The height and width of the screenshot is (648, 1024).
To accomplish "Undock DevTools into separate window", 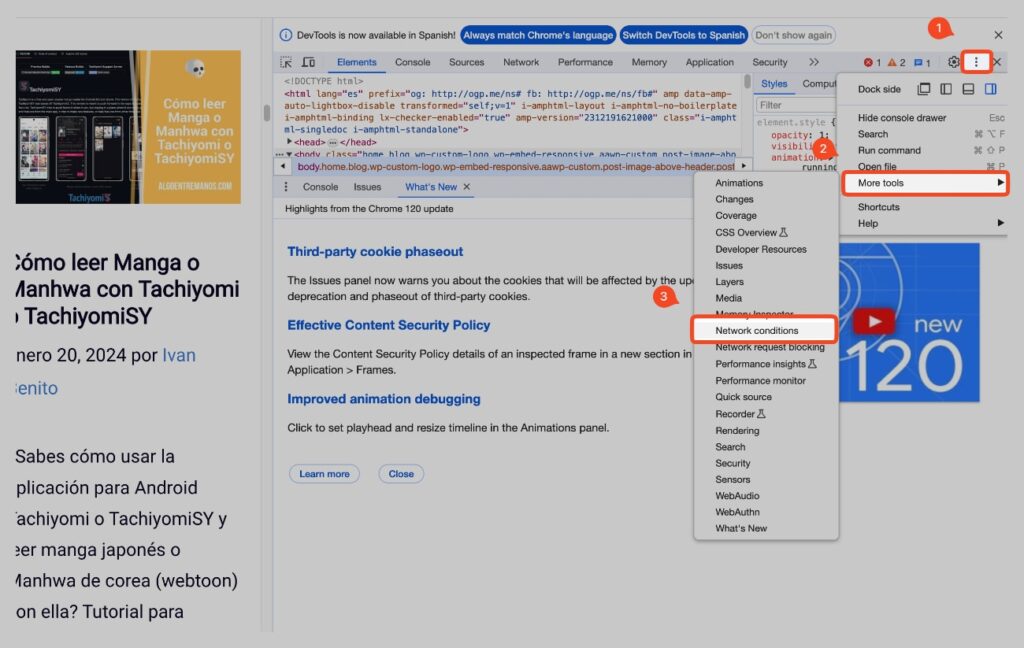I will (923, 89).
